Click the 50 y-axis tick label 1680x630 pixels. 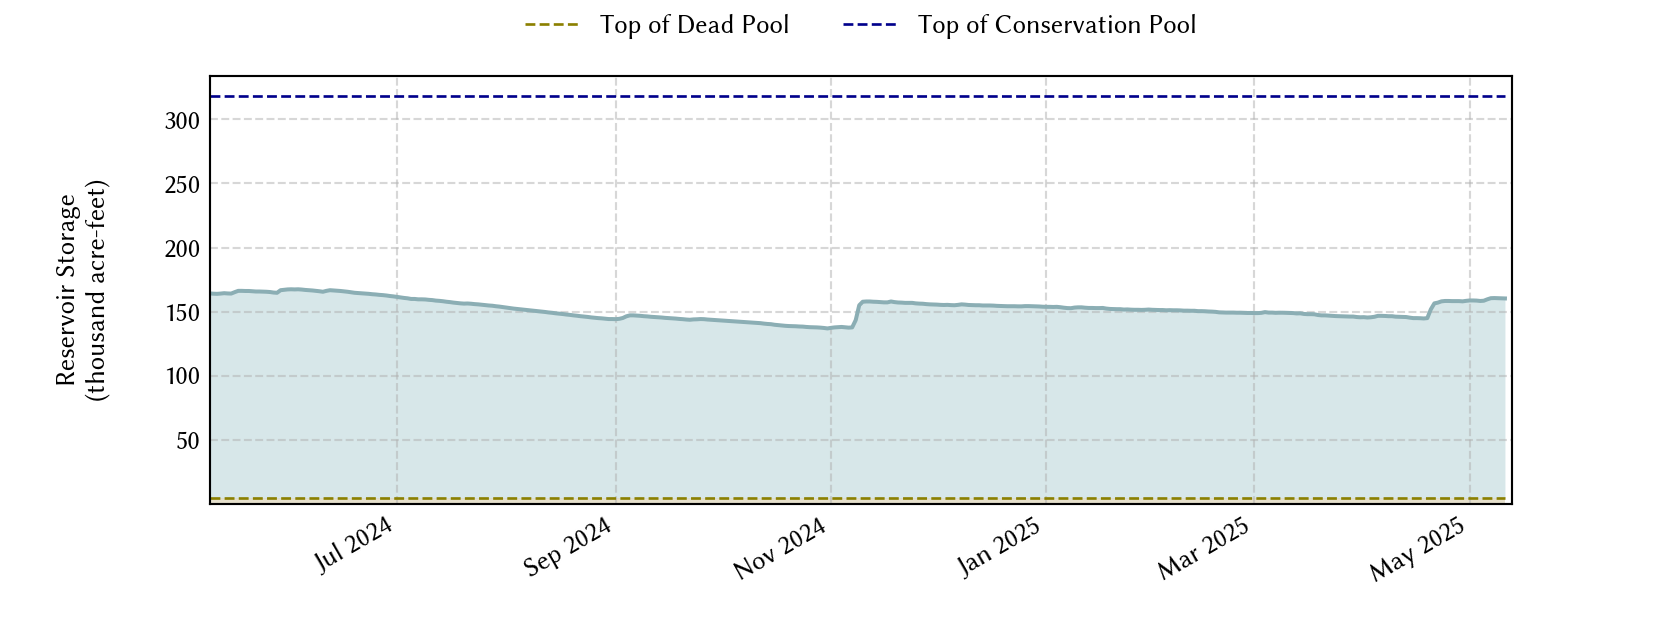[188, 440]
